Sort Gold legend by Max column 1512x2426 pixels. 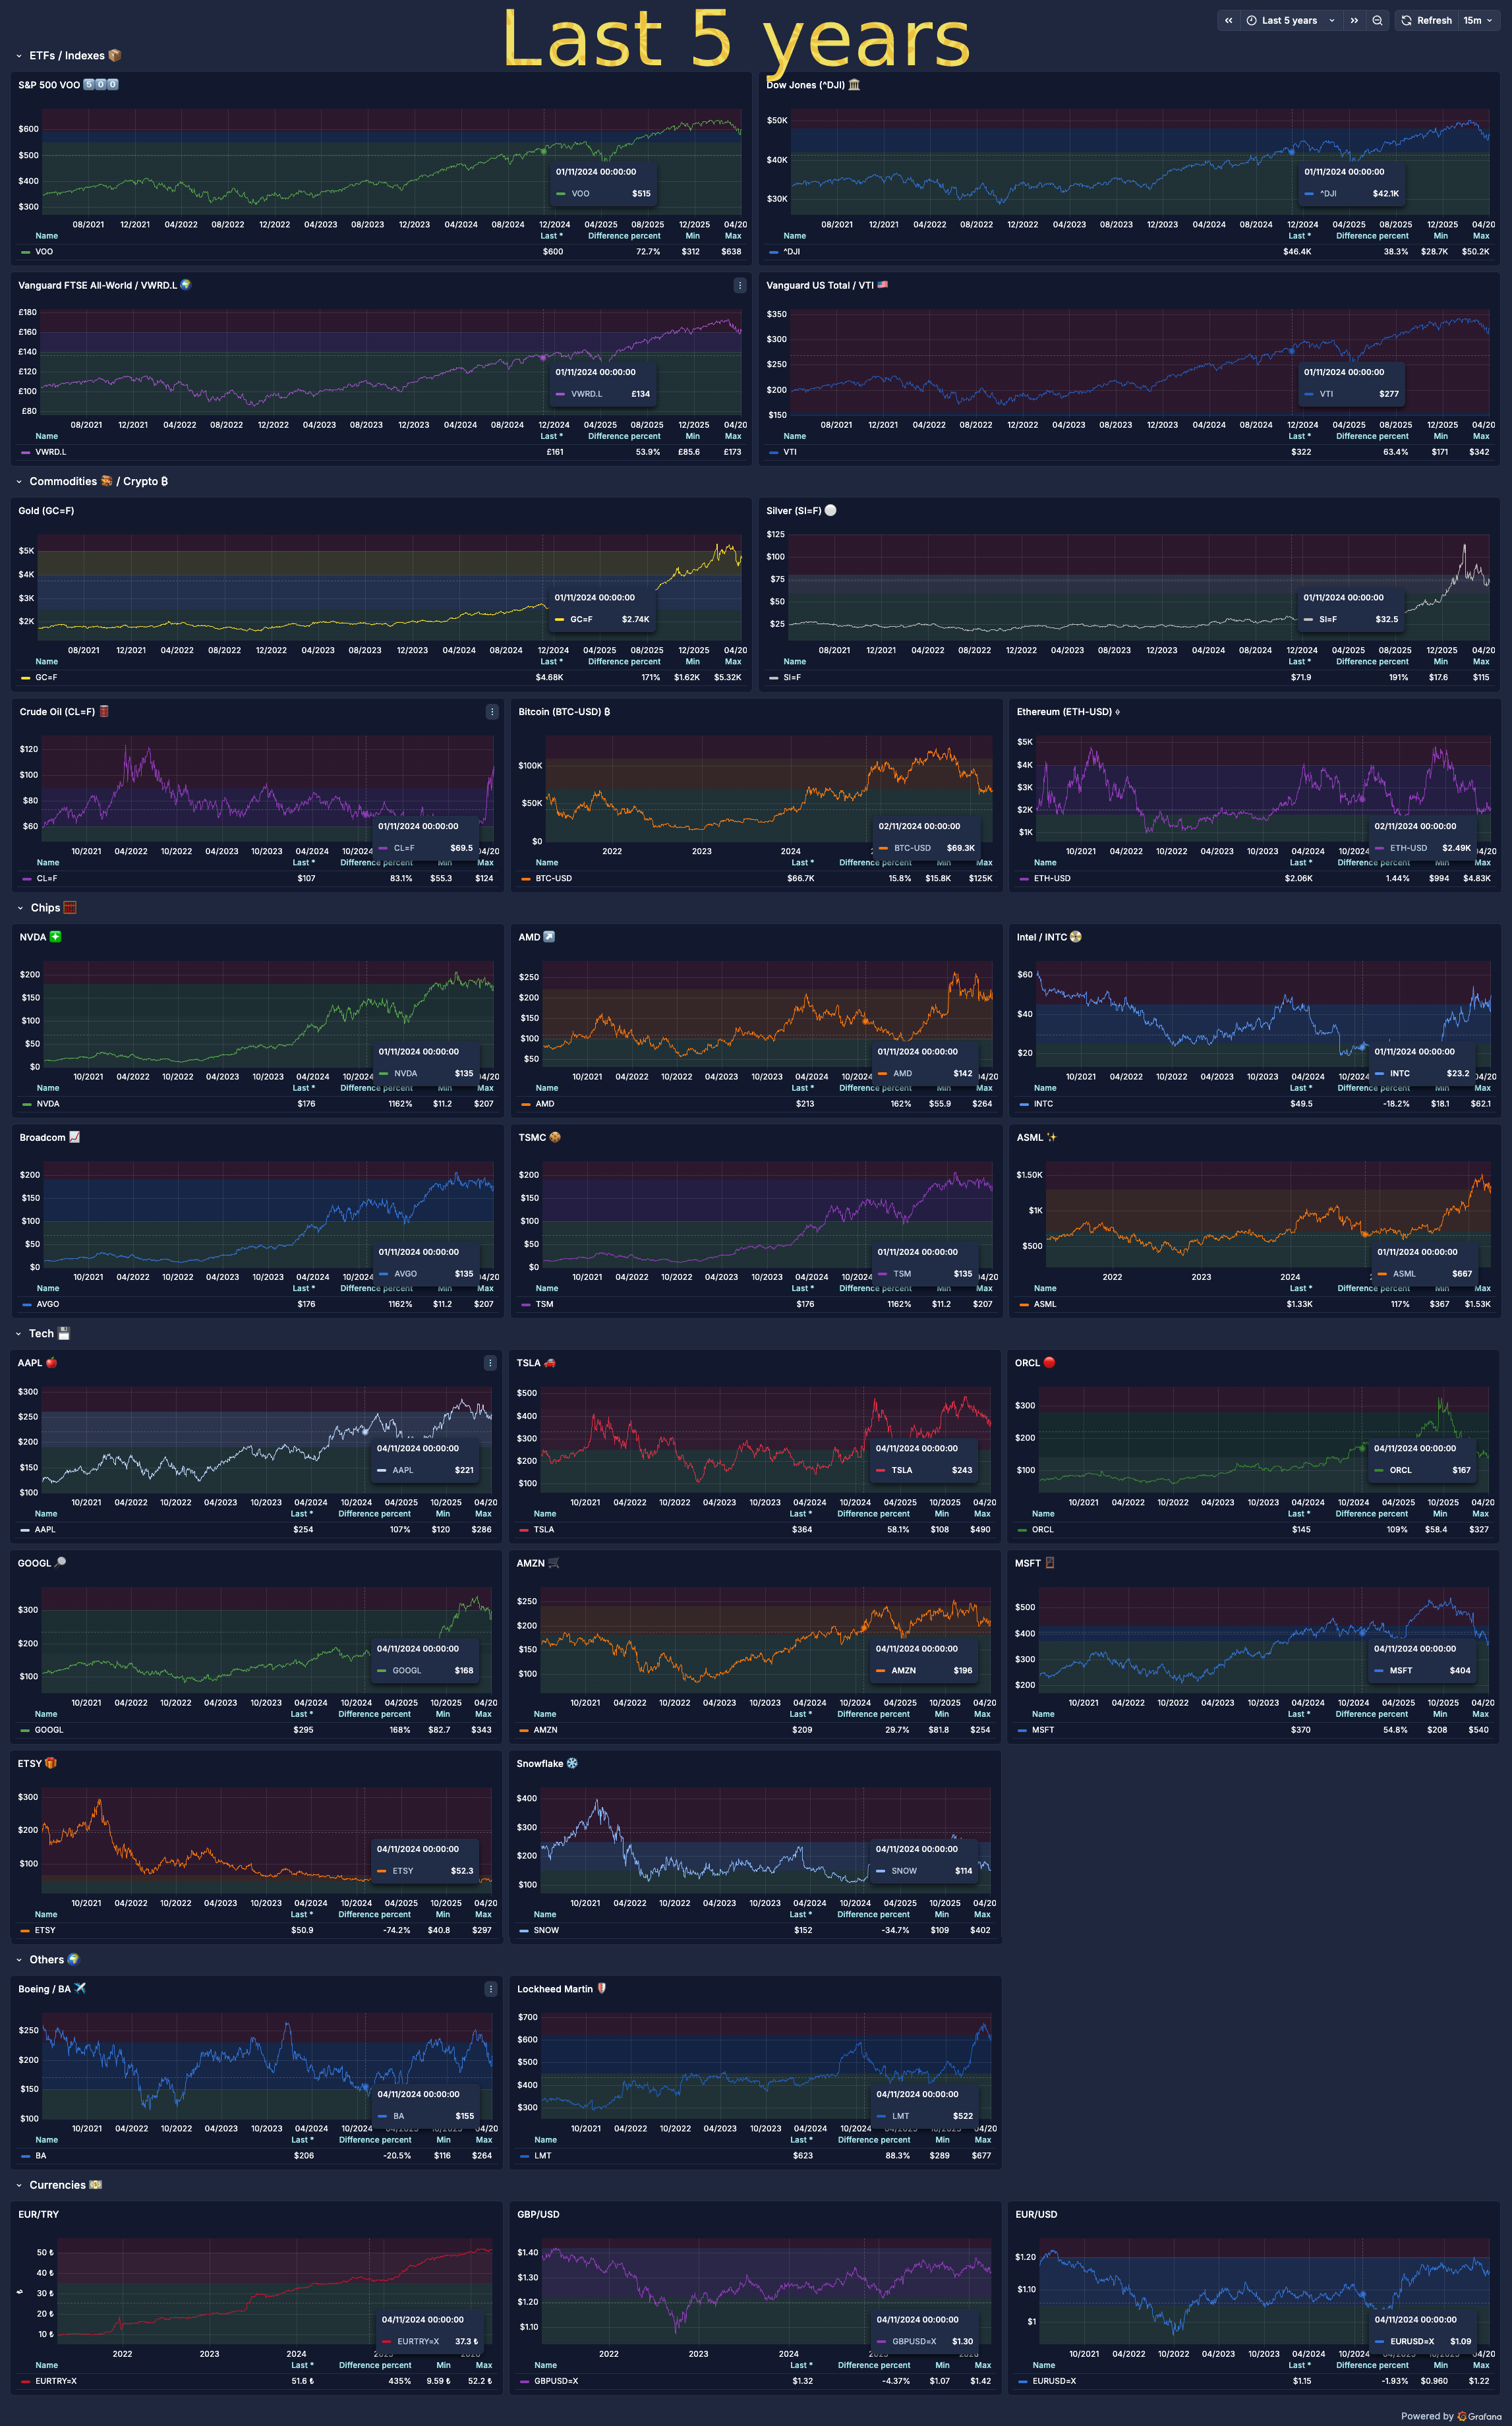coord(733,662)
